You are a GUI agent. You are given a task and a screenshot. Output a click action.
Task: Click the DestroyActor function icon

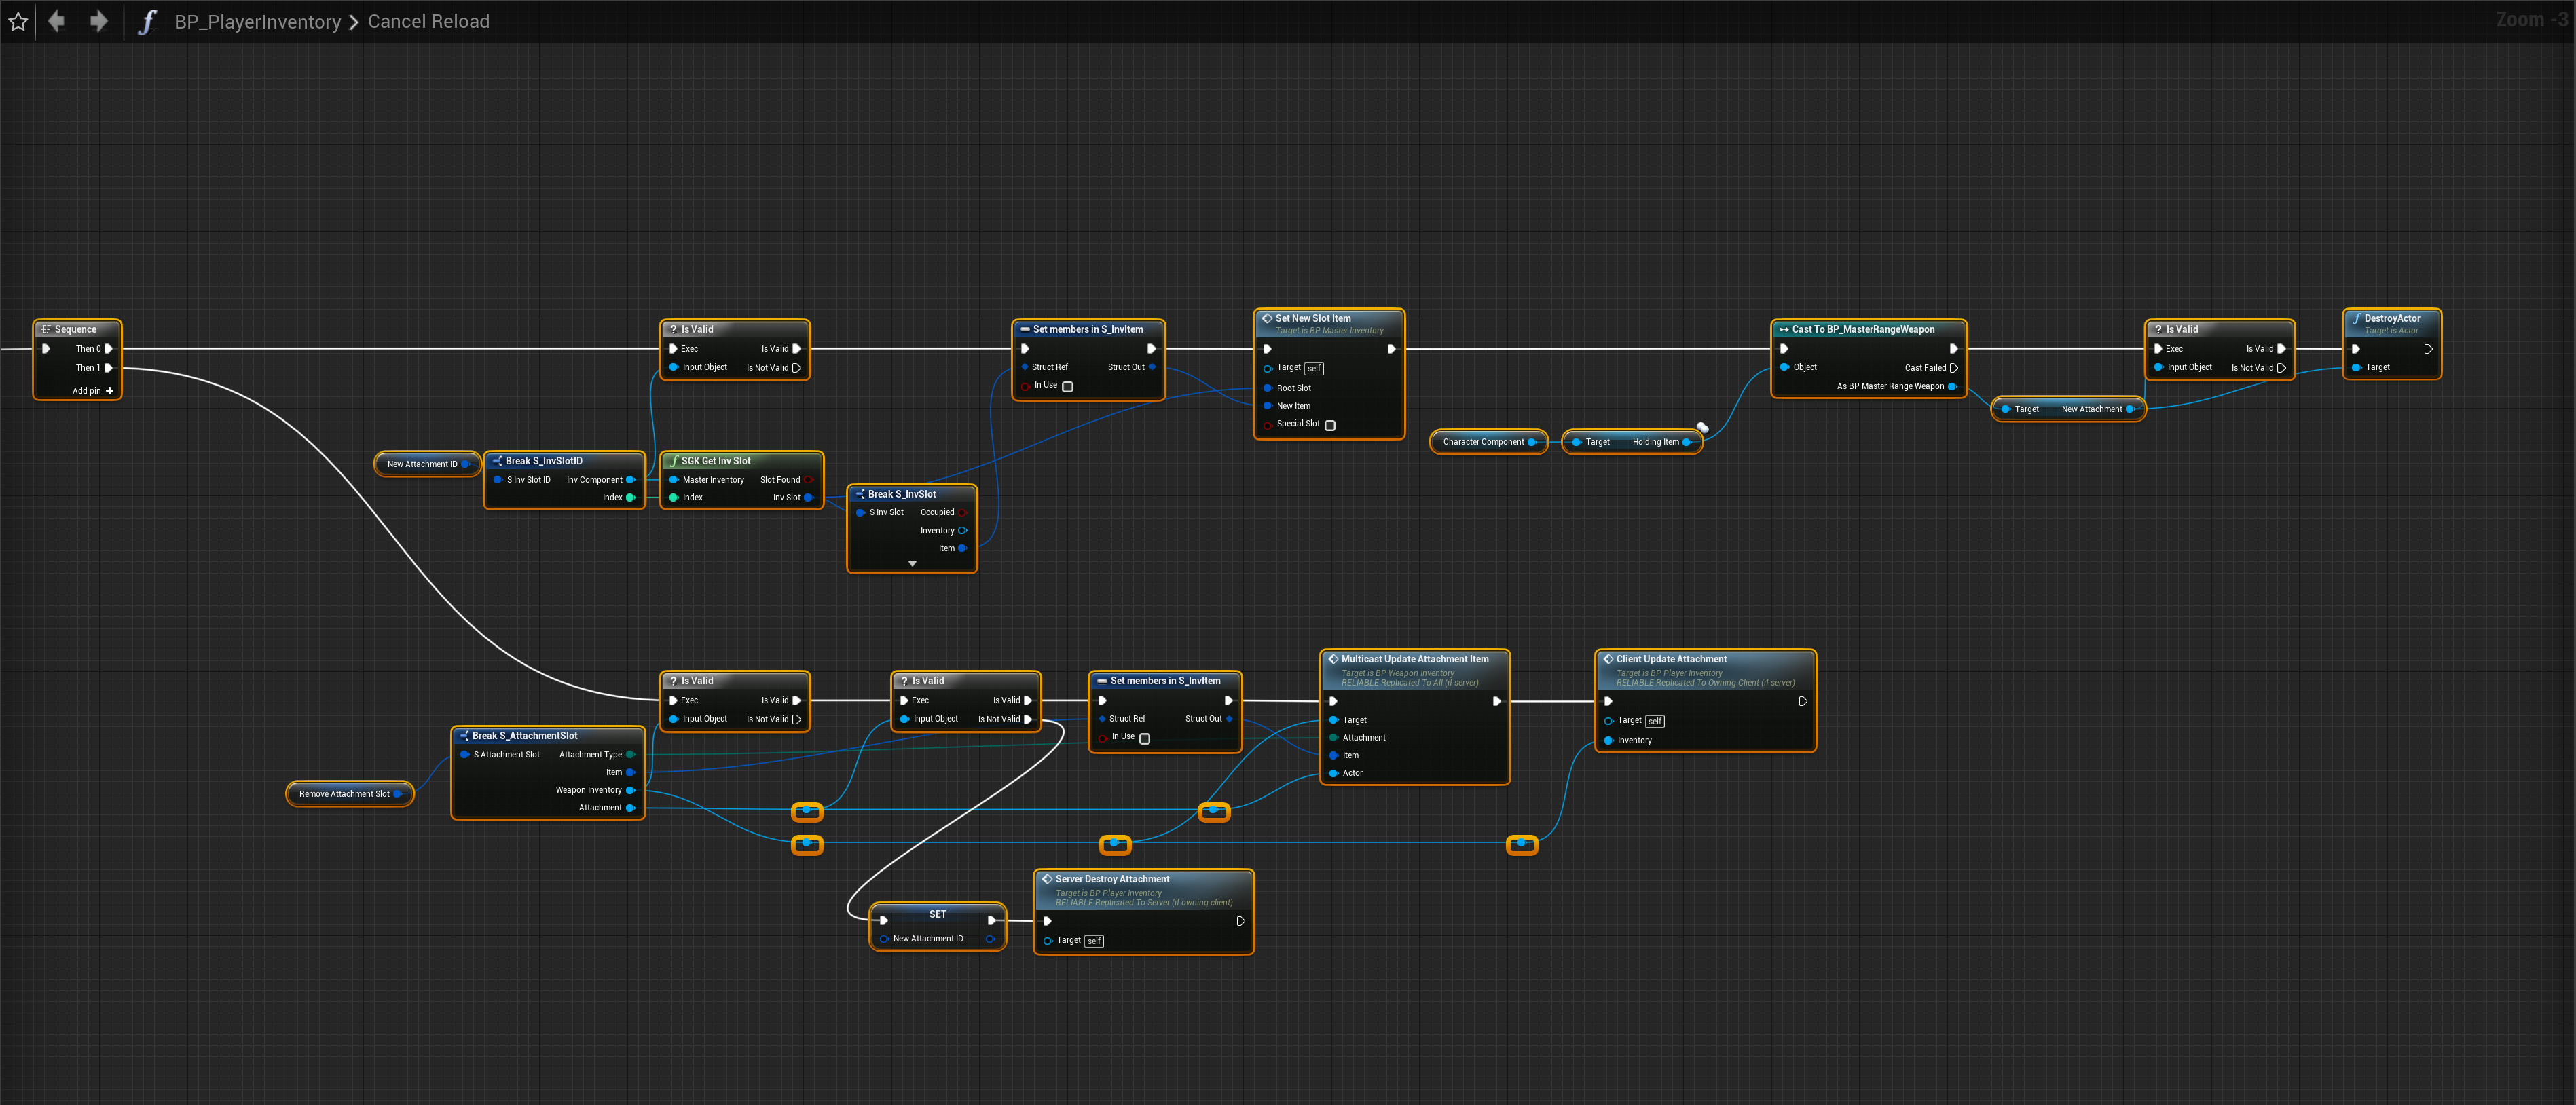(x=2356, y=318)
